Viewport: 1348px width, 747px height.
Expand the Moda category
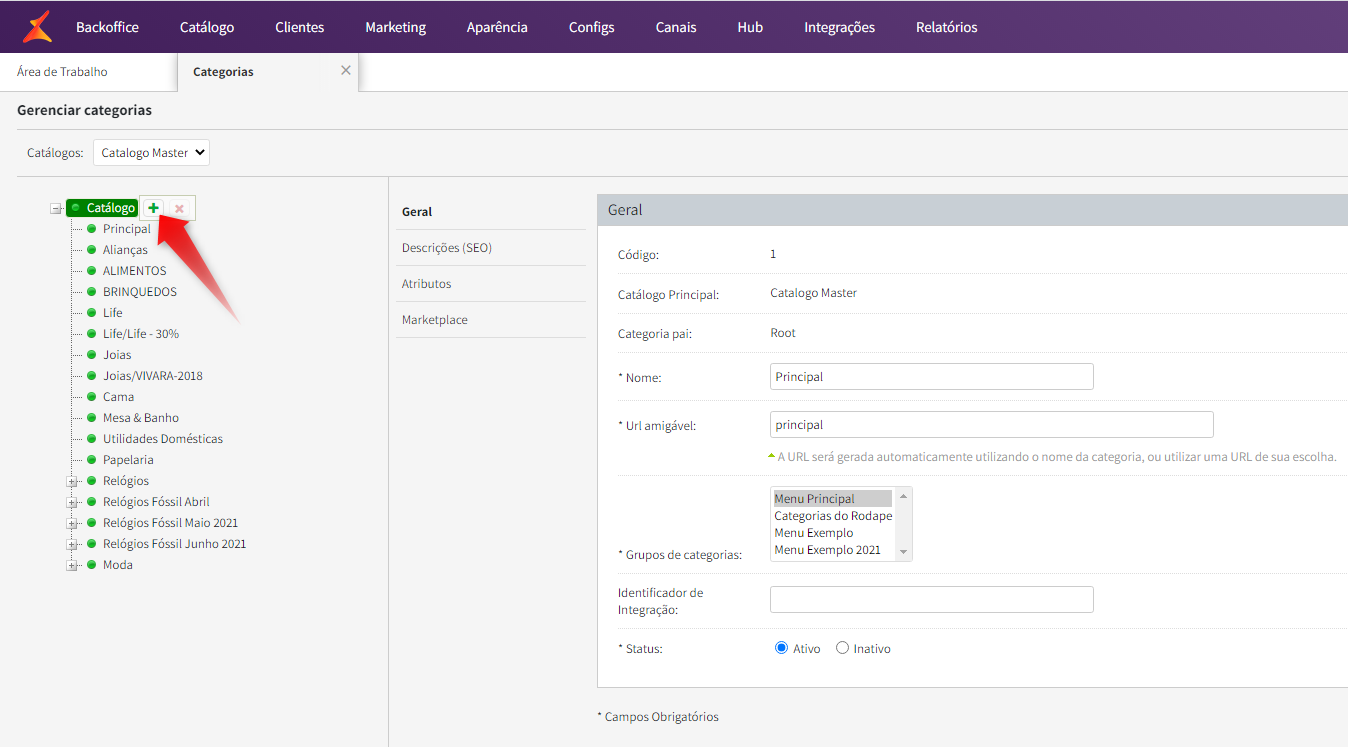pyautogui.click(x=72, y=565)
